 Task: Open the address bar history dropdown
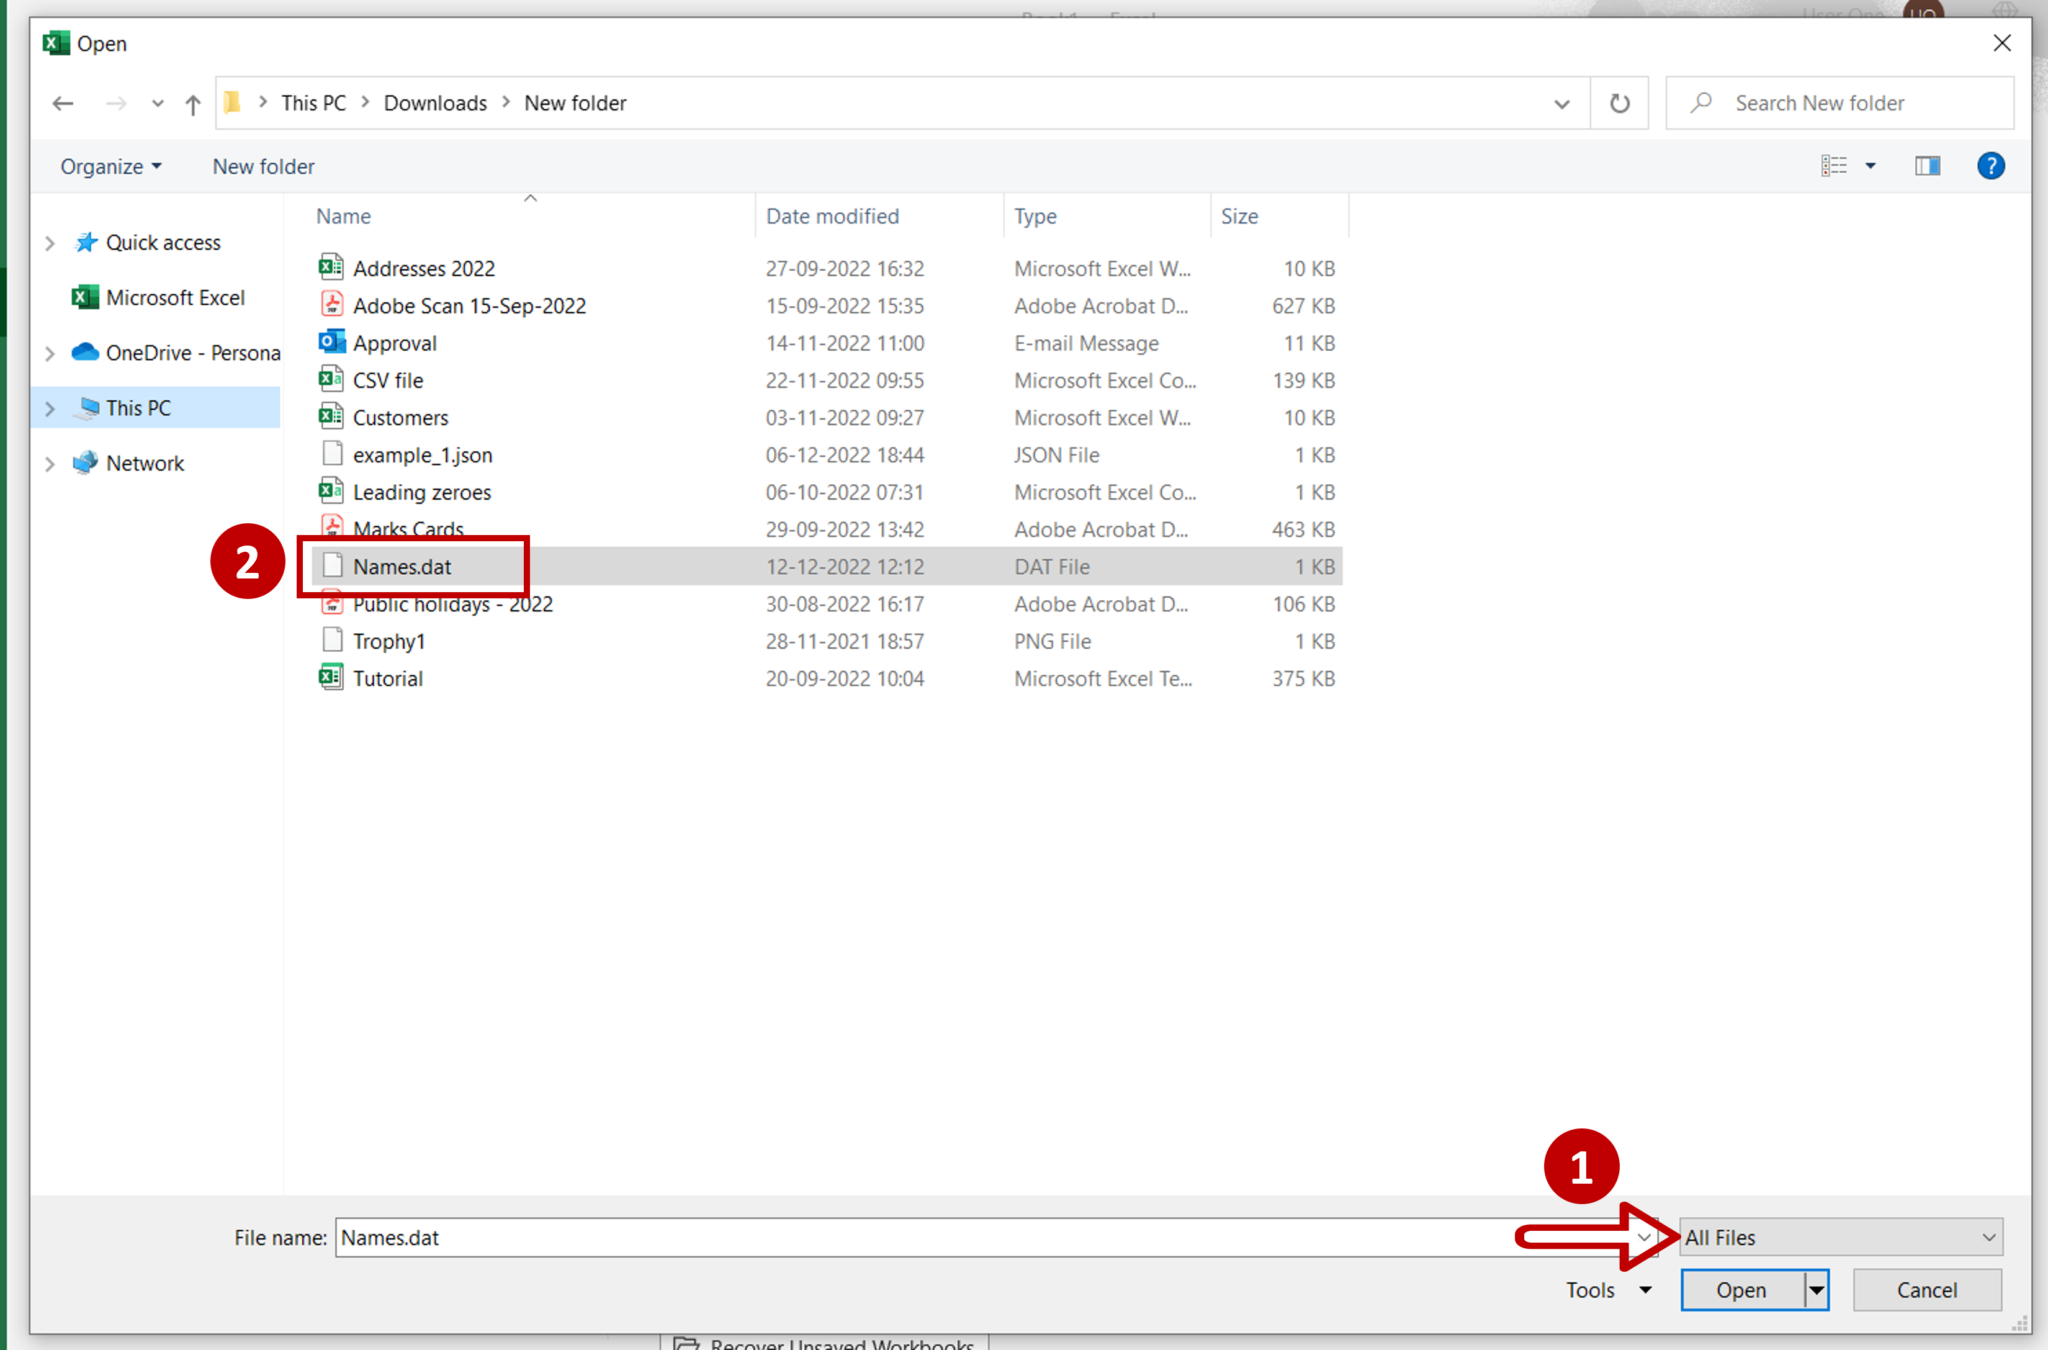click(x=1560, y=102)
